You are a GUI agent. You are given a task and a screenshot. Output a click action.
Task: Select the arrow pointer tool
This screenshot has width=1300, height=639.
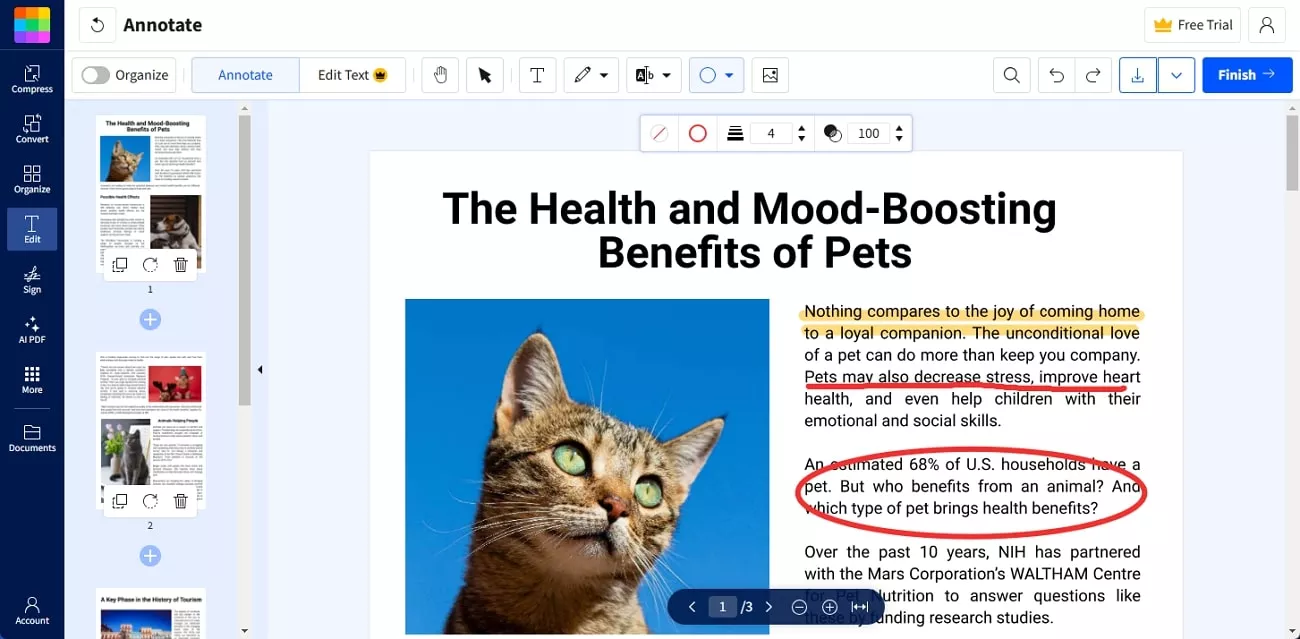pos(485,75)
